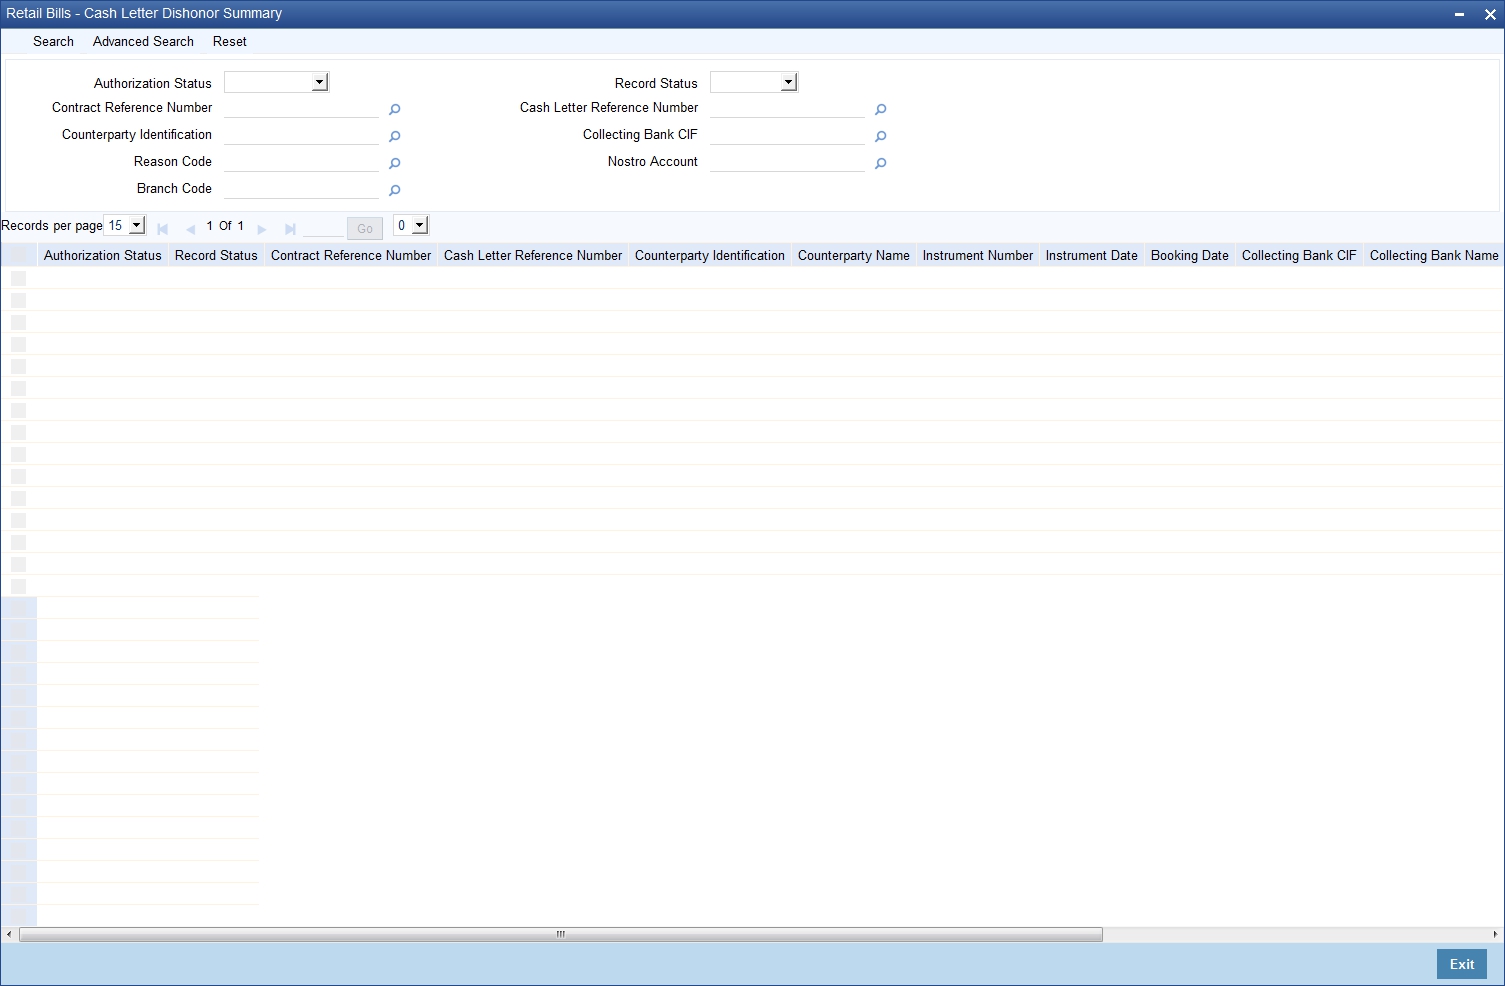The width and height of the screenshot is (1505, 986).
Task: Go to previous page of records
Action: pyautogui.click(x=190, y=229)
